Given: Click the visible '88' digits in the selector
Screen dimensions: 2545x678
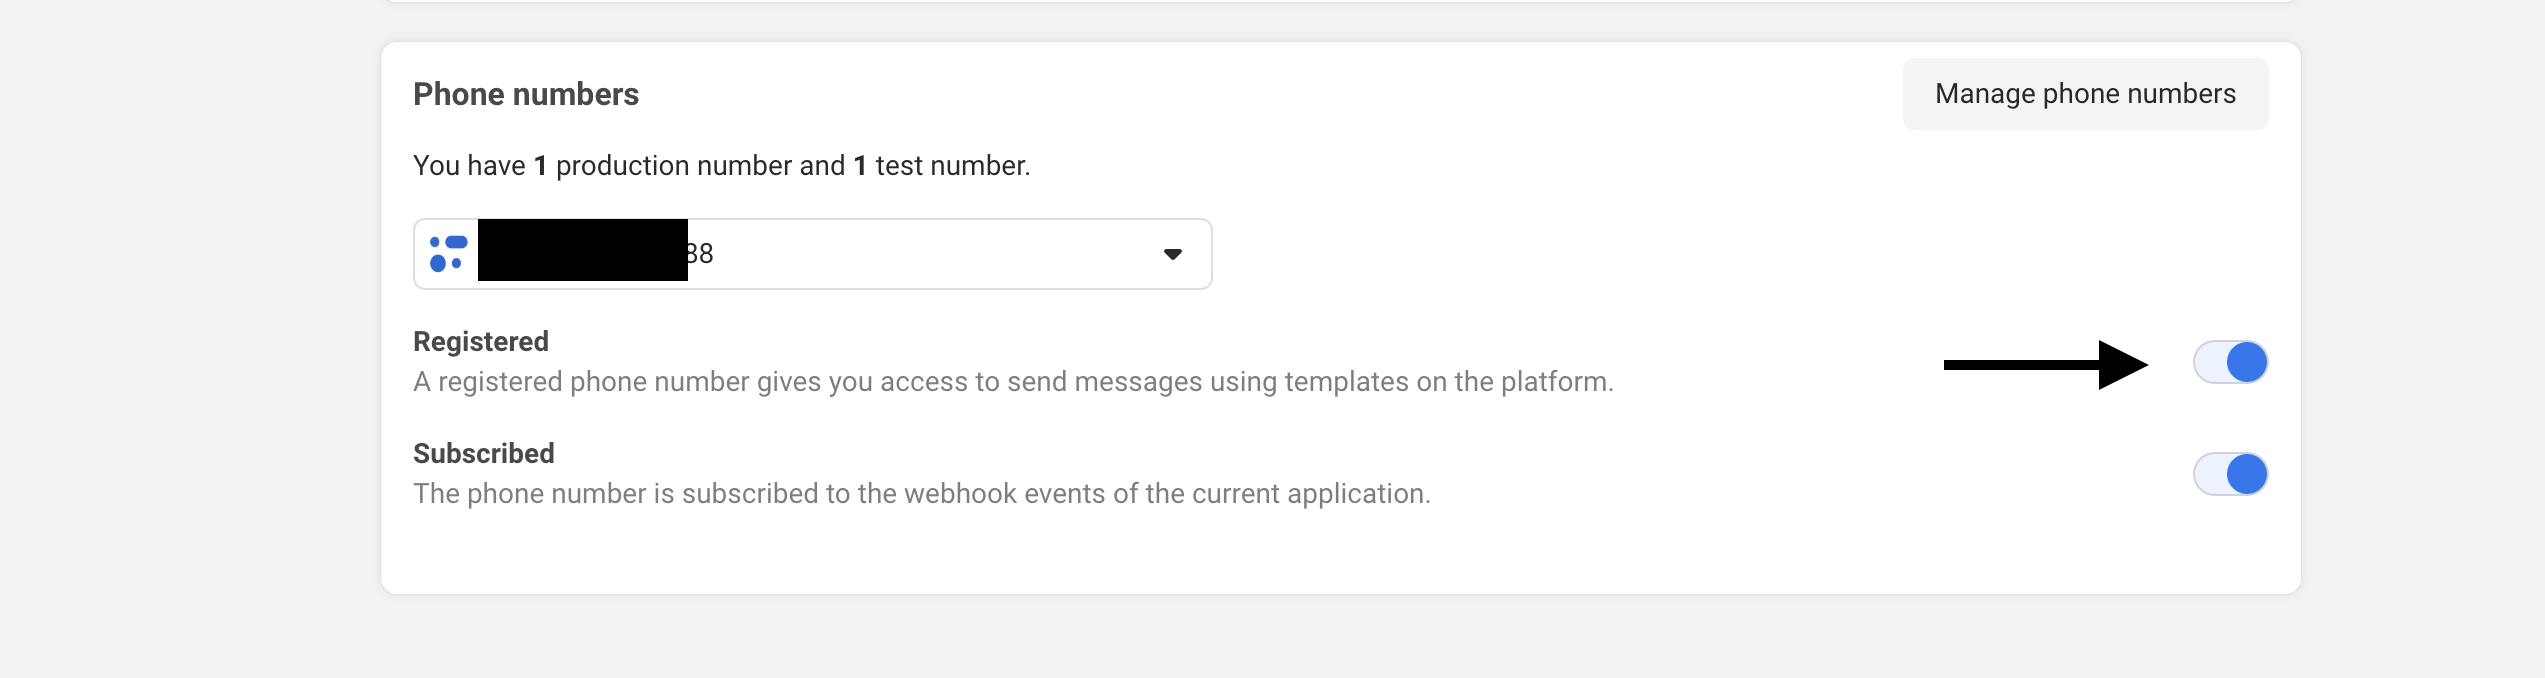Looking at the screenshot, I should point(700,254).
